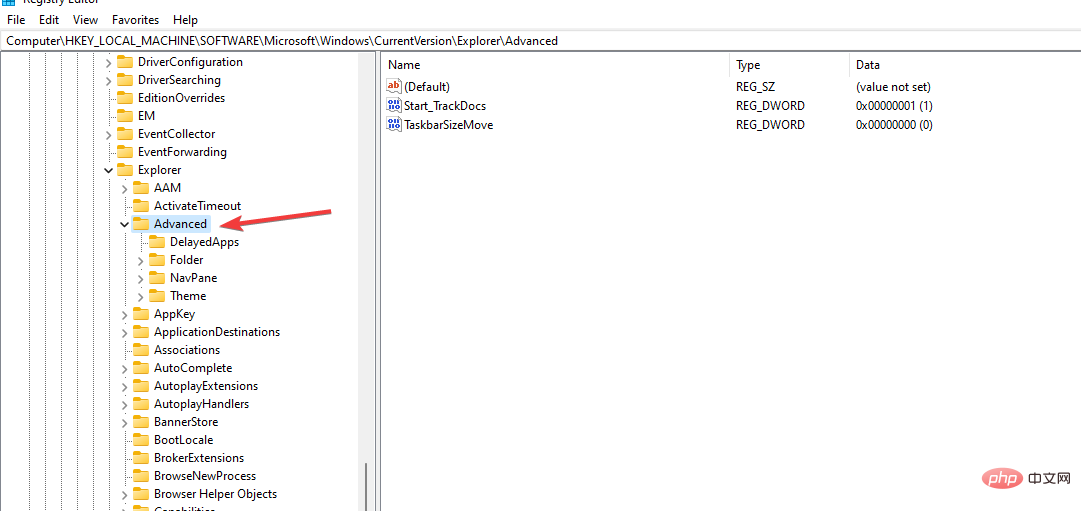Select the DelayedApps folder icon
Image resolution: width=1081 pixels, height=511 pixels.
tap(157, 242)
